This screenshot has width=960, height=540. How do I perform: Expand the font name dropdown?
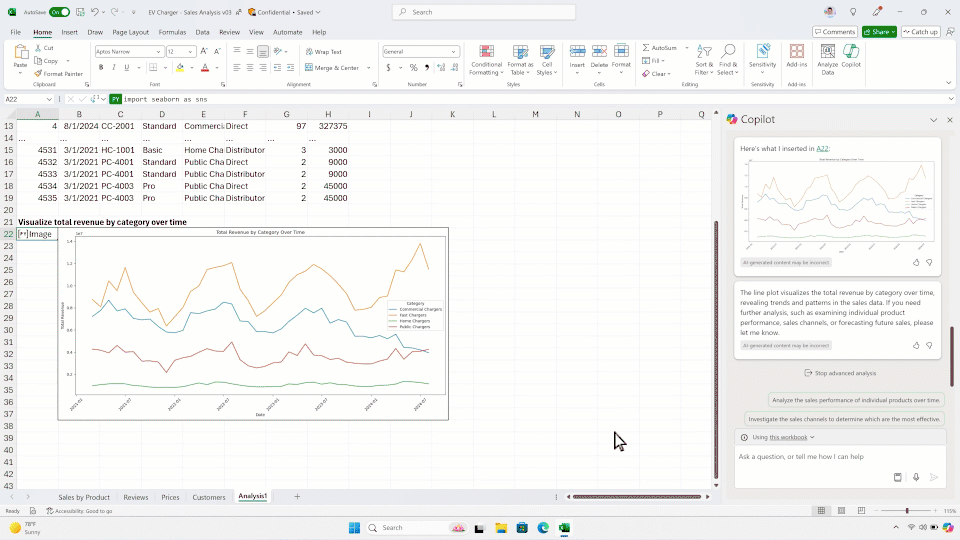pos(159,51)
